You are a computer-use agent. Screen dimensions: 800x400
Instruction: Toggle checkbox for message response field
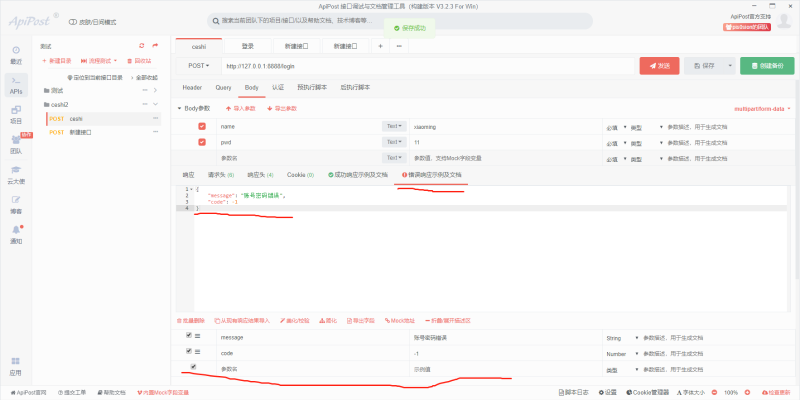pos(189,335)
